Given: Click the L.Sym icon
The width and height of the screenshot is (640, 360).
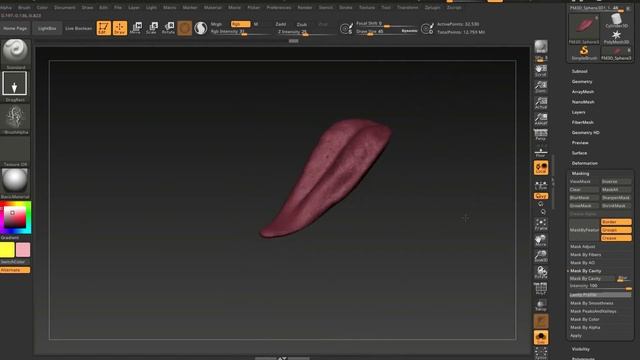Looking at the screenshot, I should pos(541,185).
